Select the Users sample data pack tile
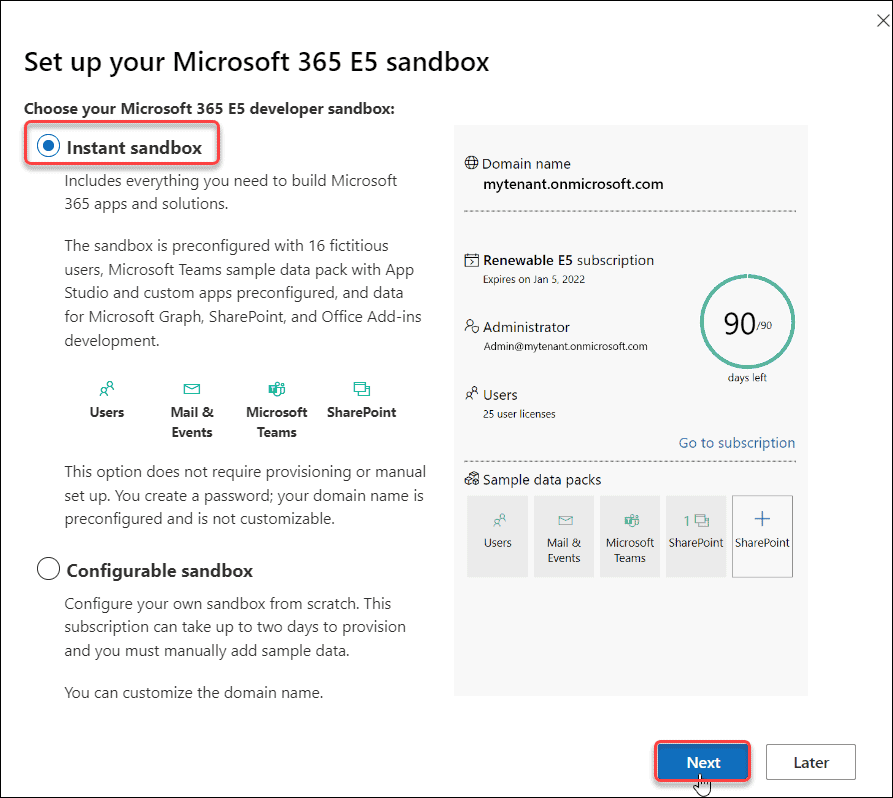Viewport: 893px width, 798px height. 497,536
